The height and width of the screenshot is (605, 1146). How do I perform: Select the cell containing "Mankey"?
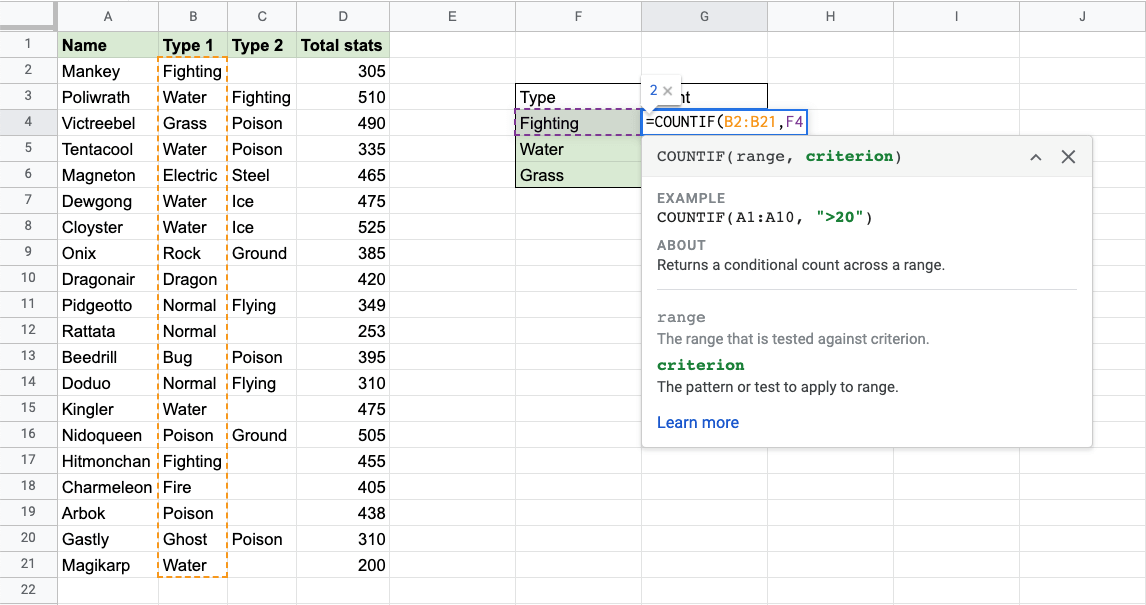coord(107,71)
